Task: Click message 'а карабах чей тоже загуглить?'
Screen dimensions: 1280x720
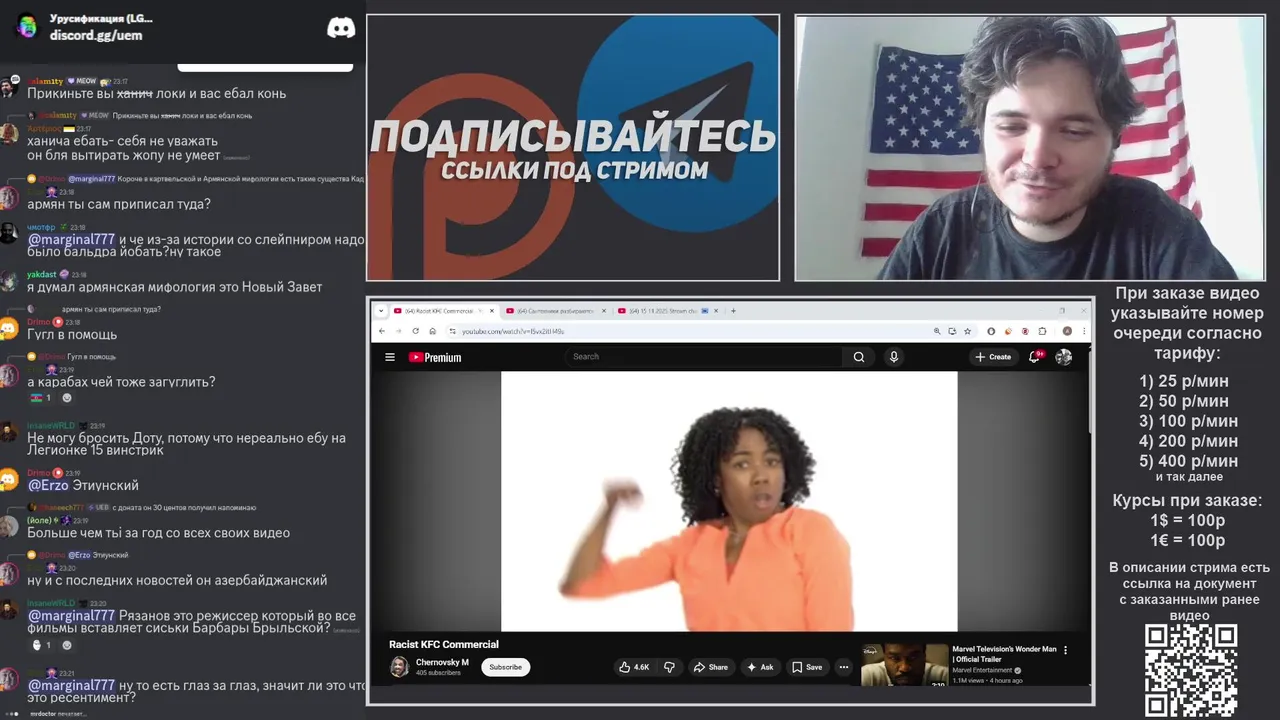Action: pos(121,382)
